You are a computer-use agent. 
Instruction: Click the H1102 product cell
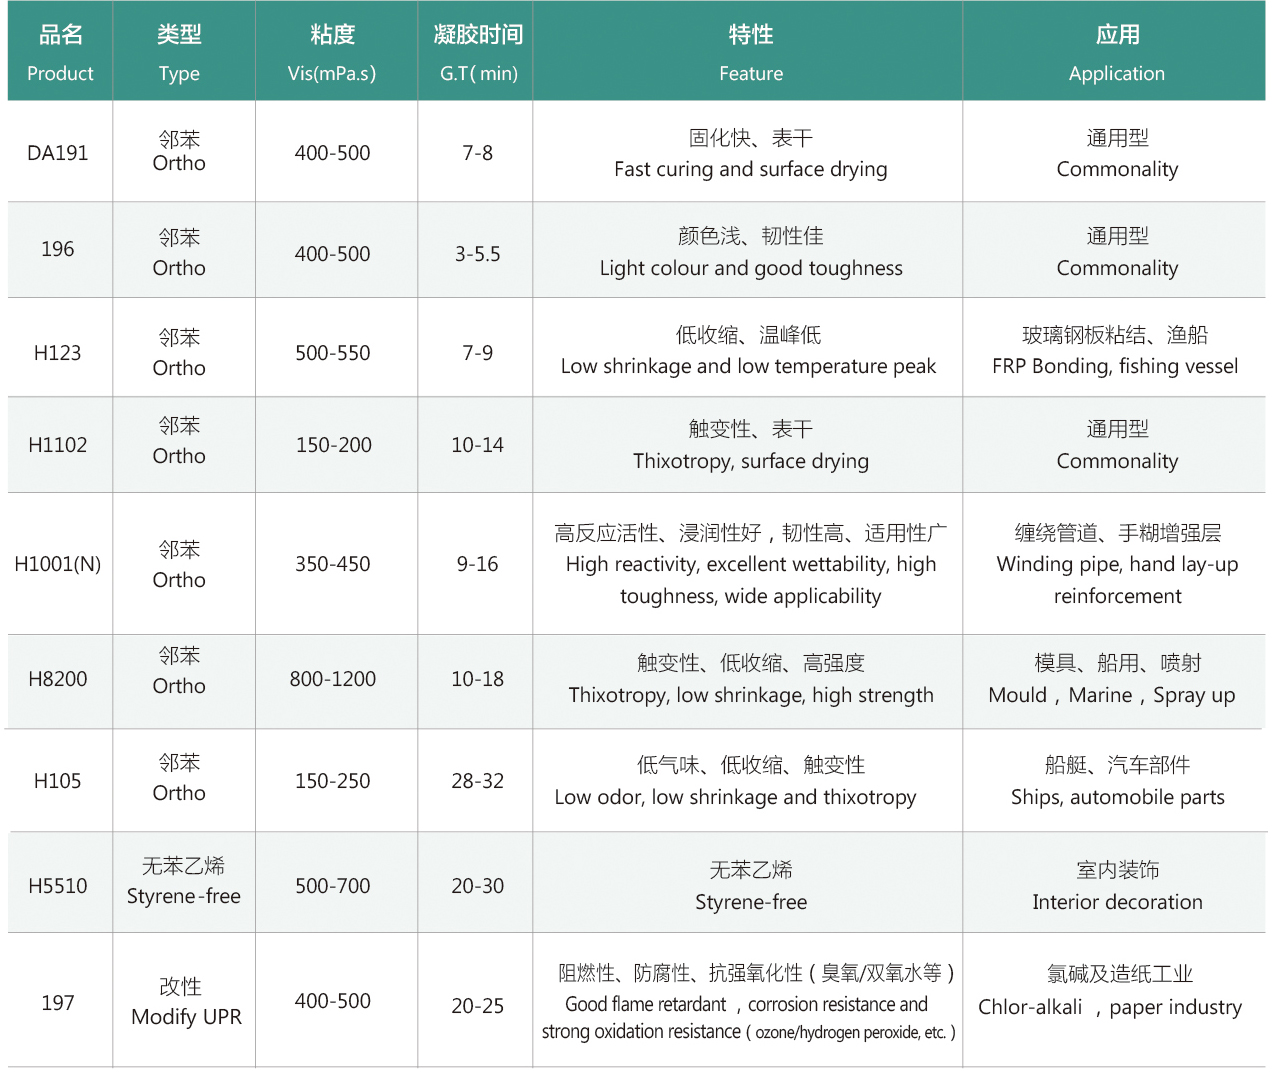[58, 445]
